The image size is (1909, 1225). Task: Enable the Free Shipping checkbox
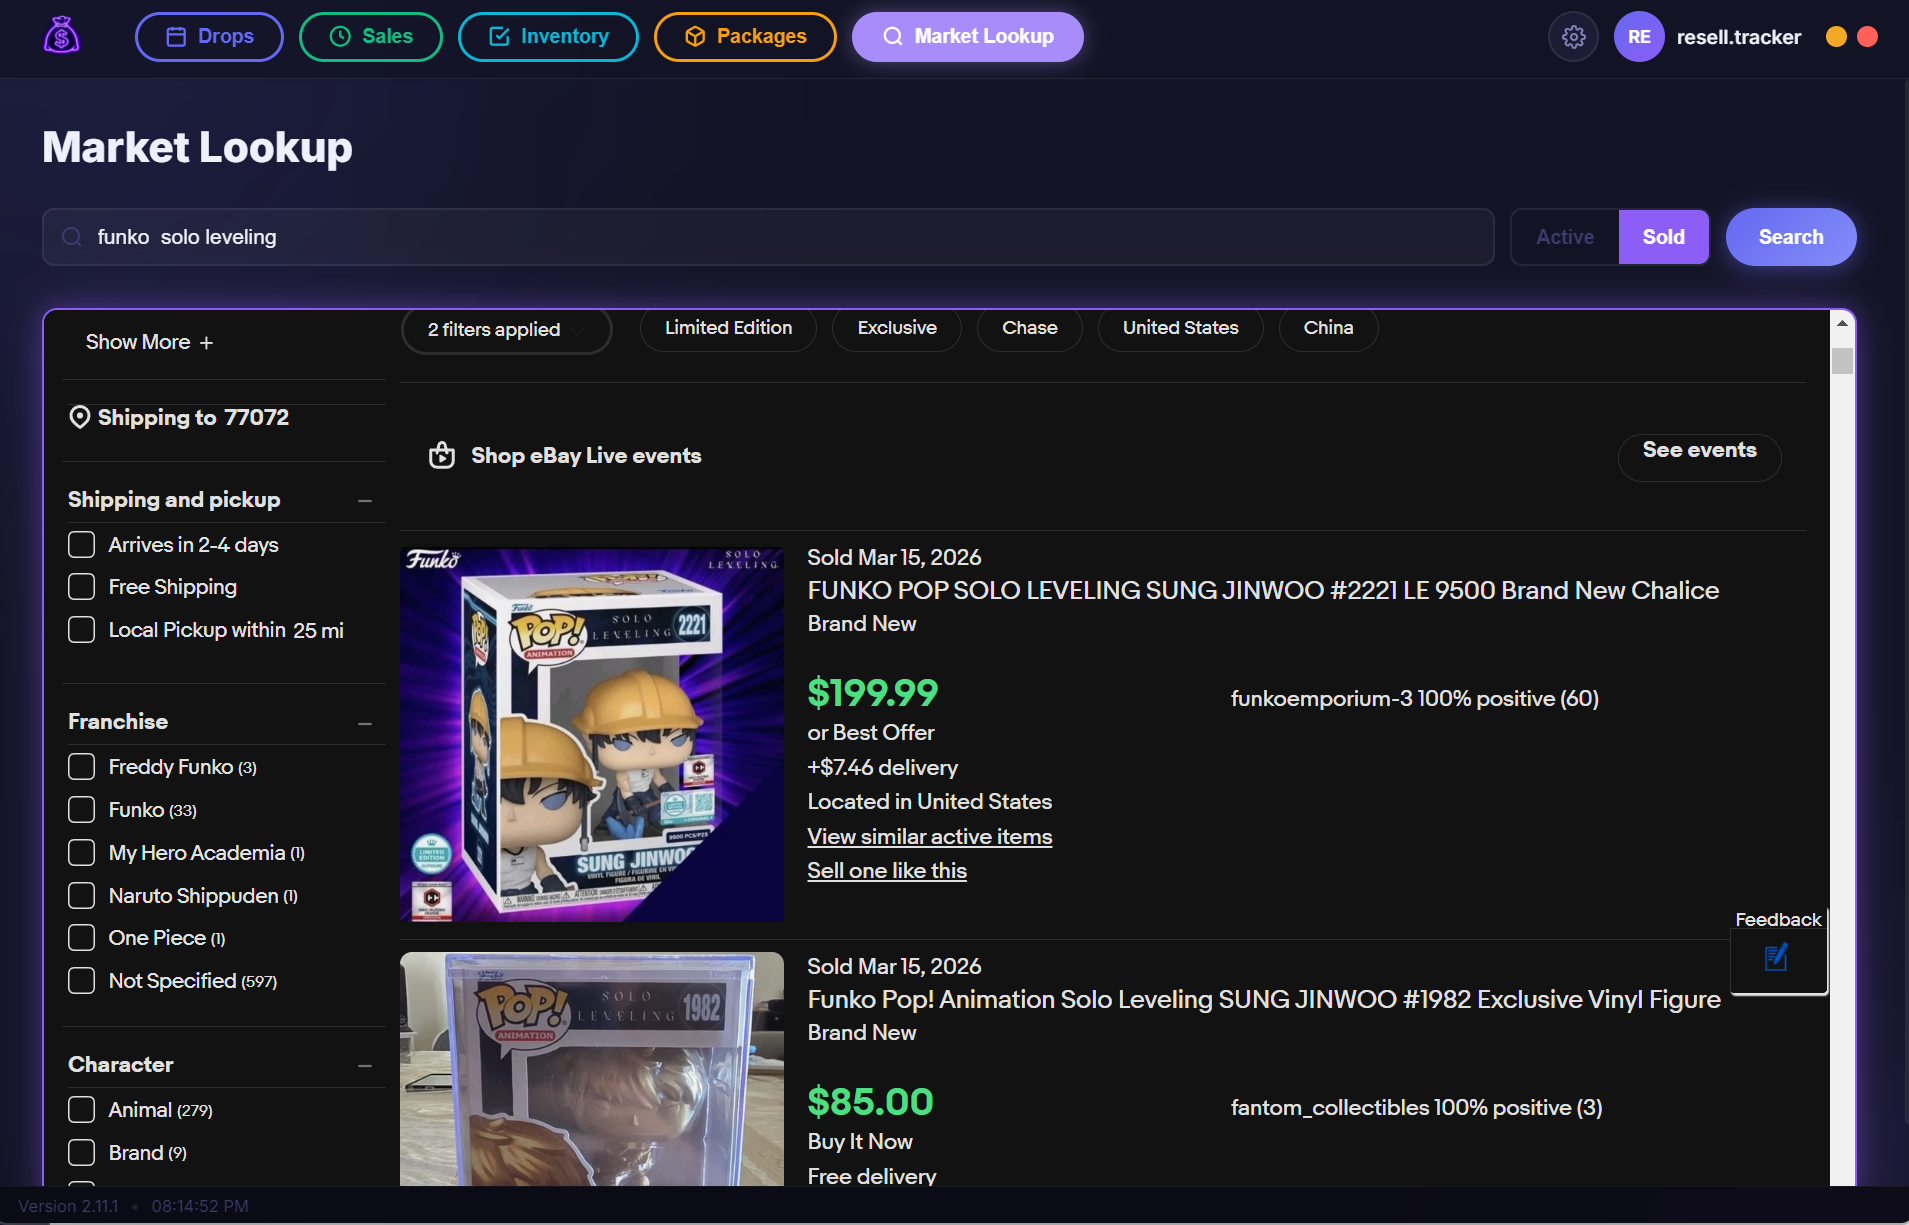pos(81,587)
